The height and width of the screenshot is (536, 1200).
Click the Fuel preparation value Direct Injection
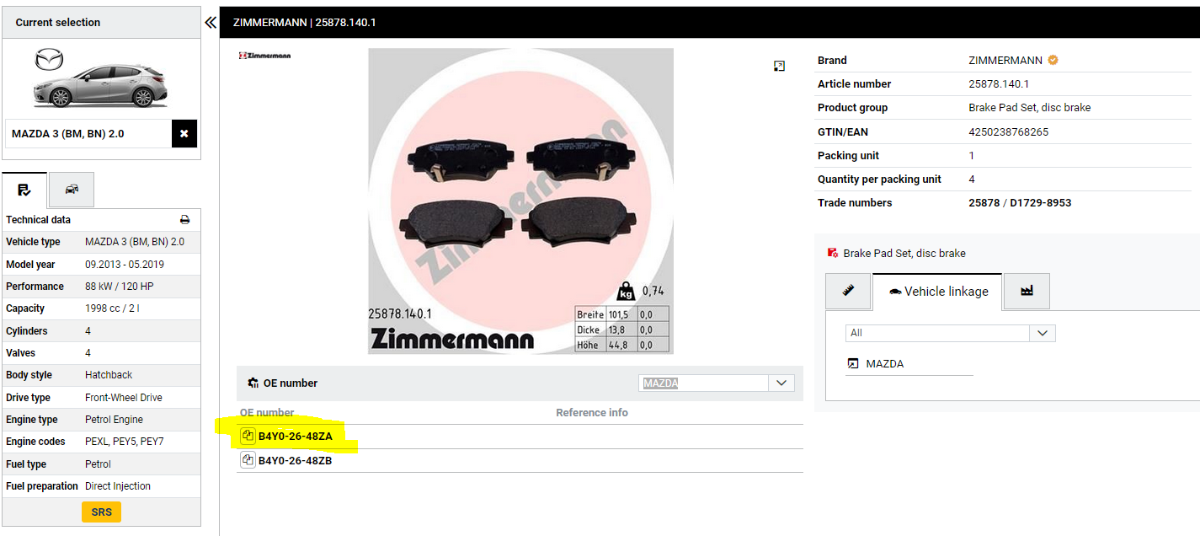click(118, 486)
